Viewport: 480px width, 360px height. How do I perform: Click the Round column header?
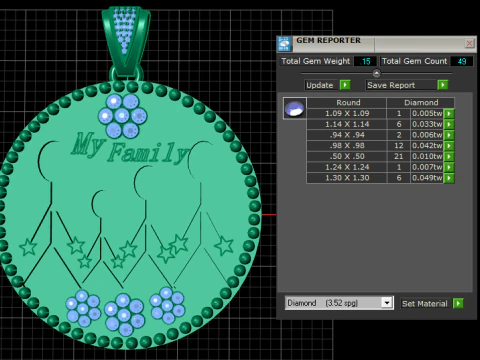click(x=347, y=103)
